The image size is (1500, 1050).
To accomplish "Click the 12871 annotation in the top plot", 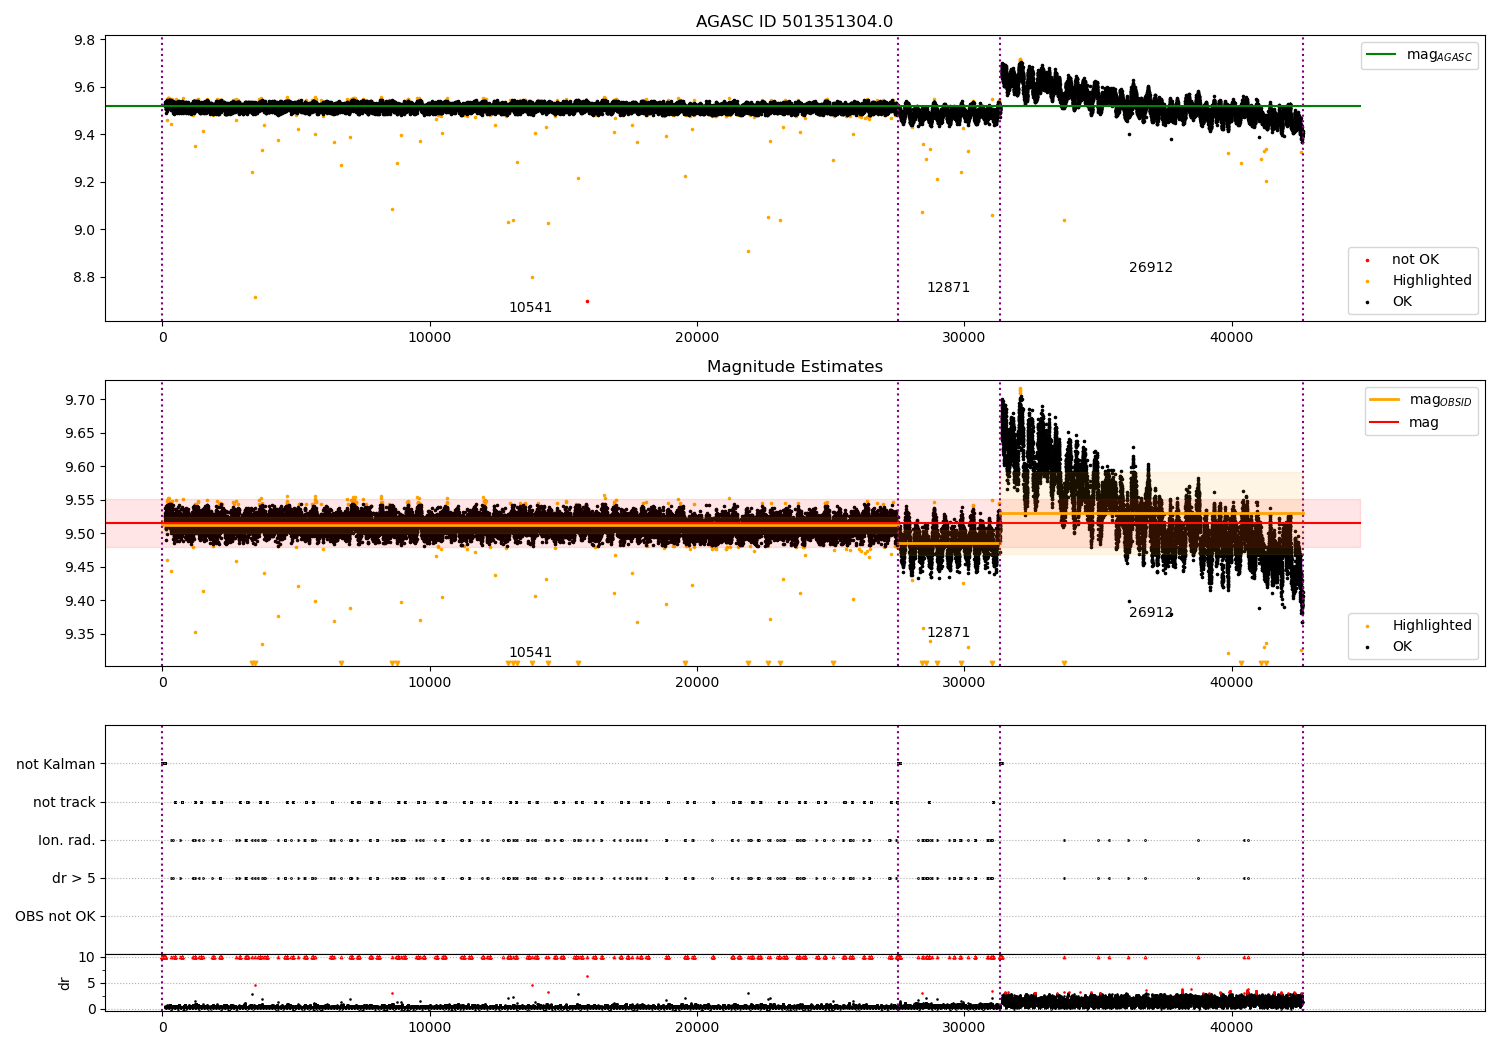I will (x=948, y=288).
